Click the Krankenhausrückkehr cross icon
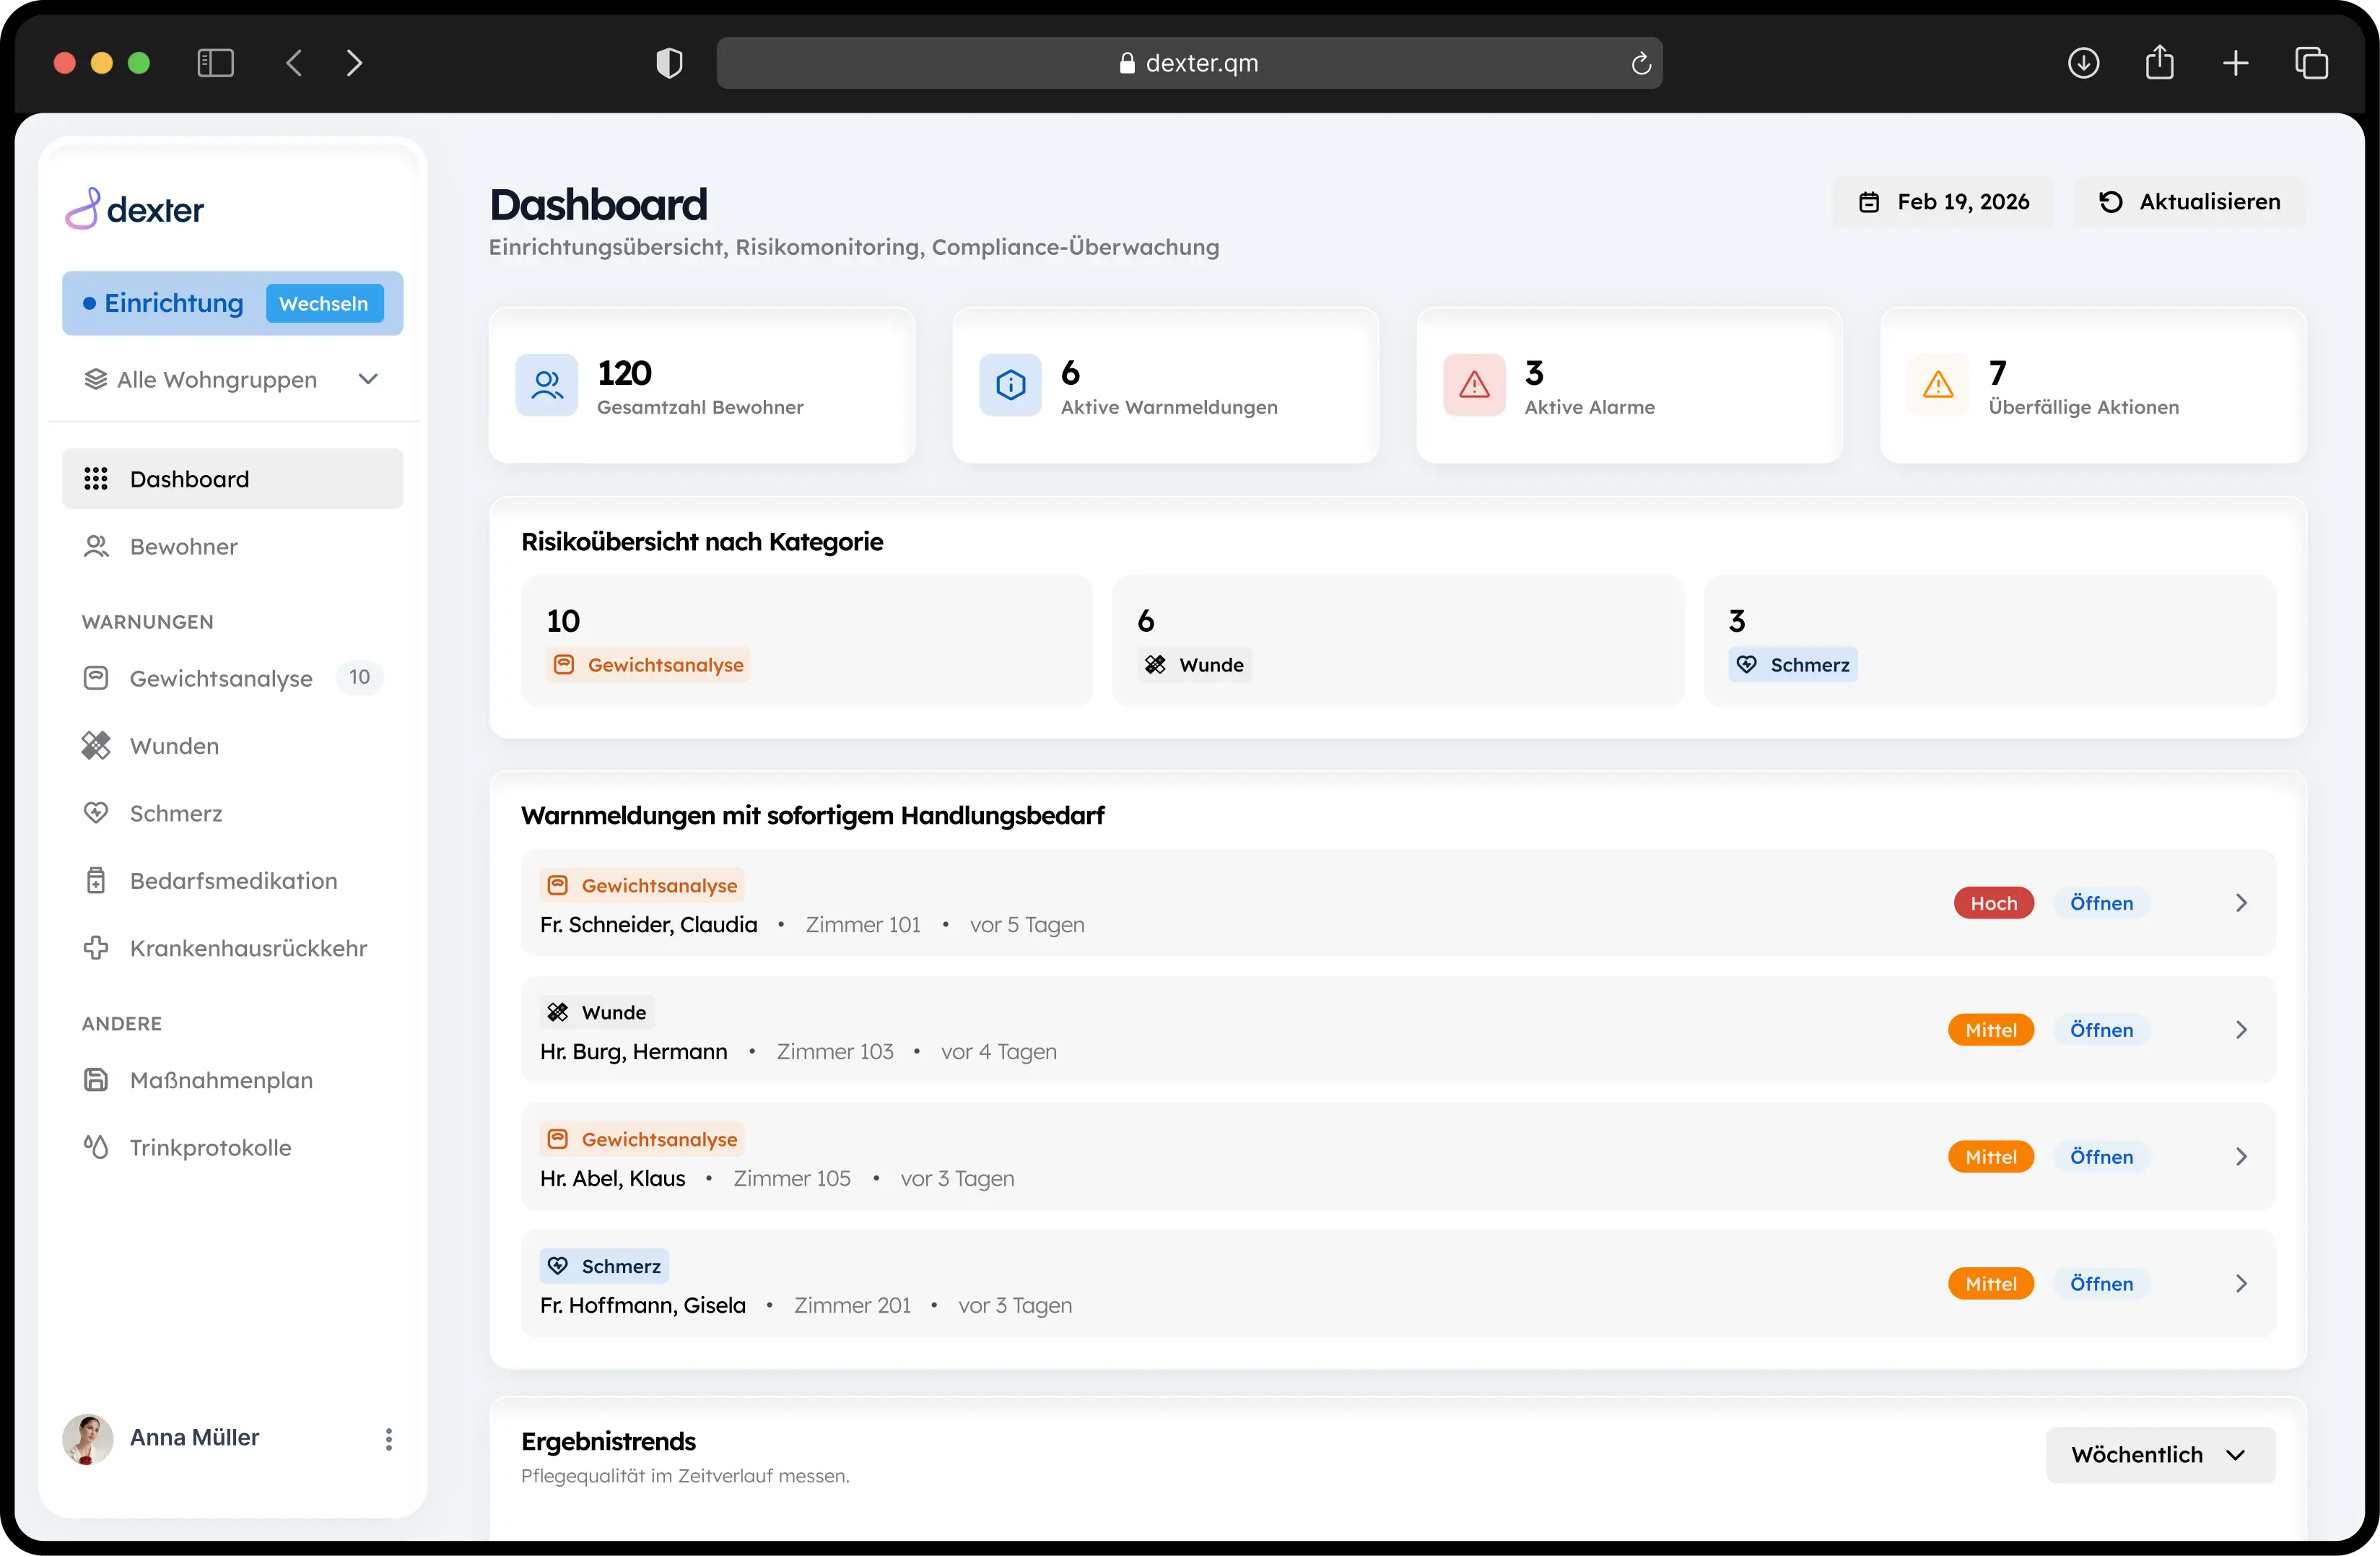The image size is (2380, 1556). click(96, 948)
